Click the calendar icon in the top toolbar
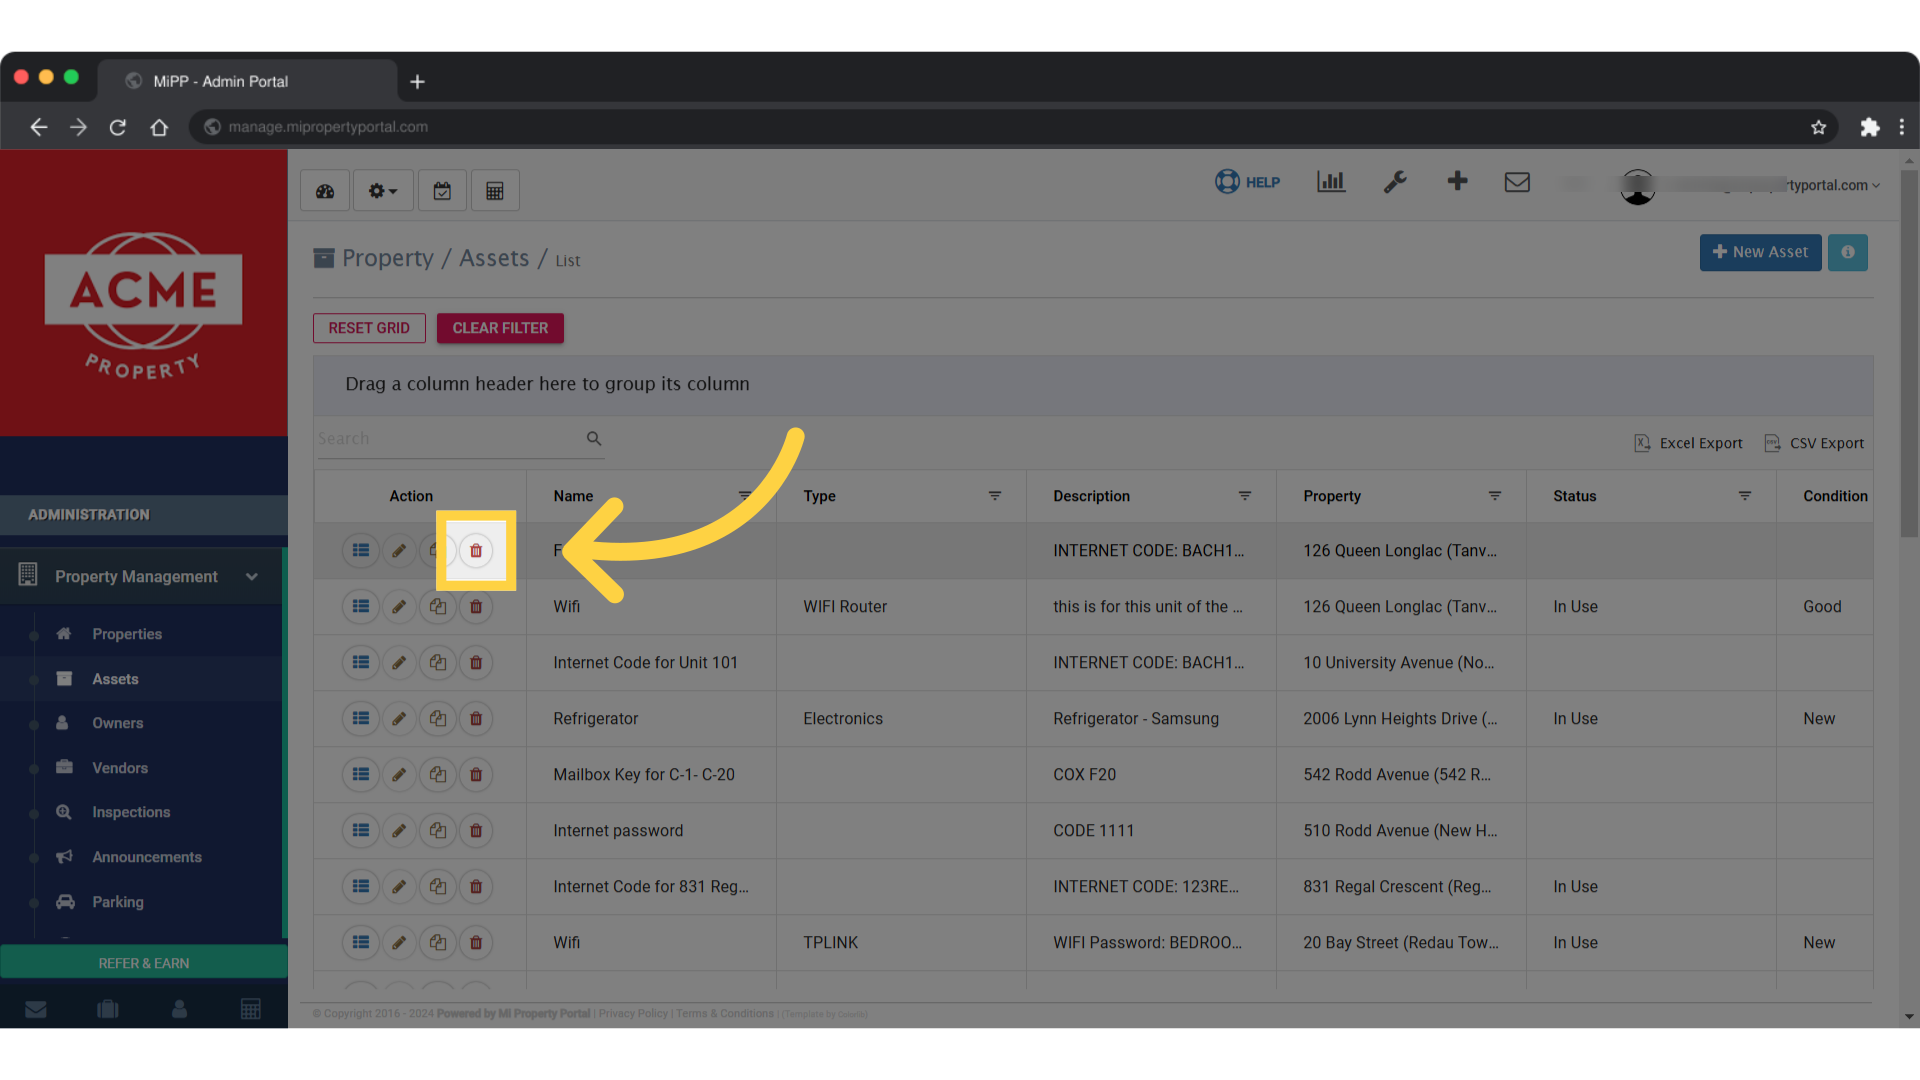Viewport: 1920px width, 1080px height. (442, 190)
